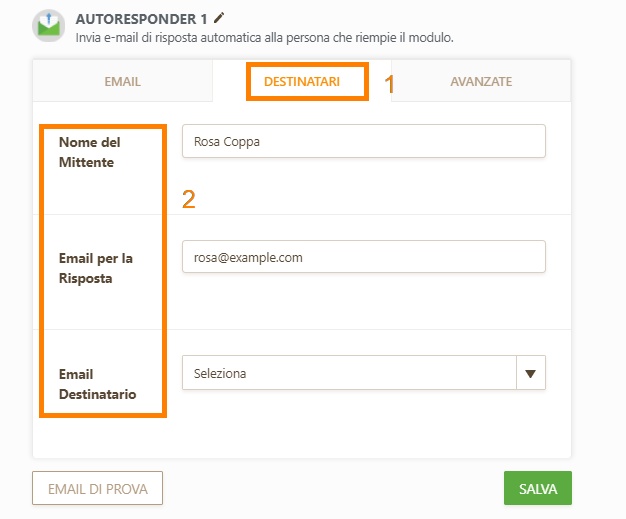Screen dimensions: 626x519
Task: Click the rosa@example.com reply email field
Action: (x=364, y=257)
